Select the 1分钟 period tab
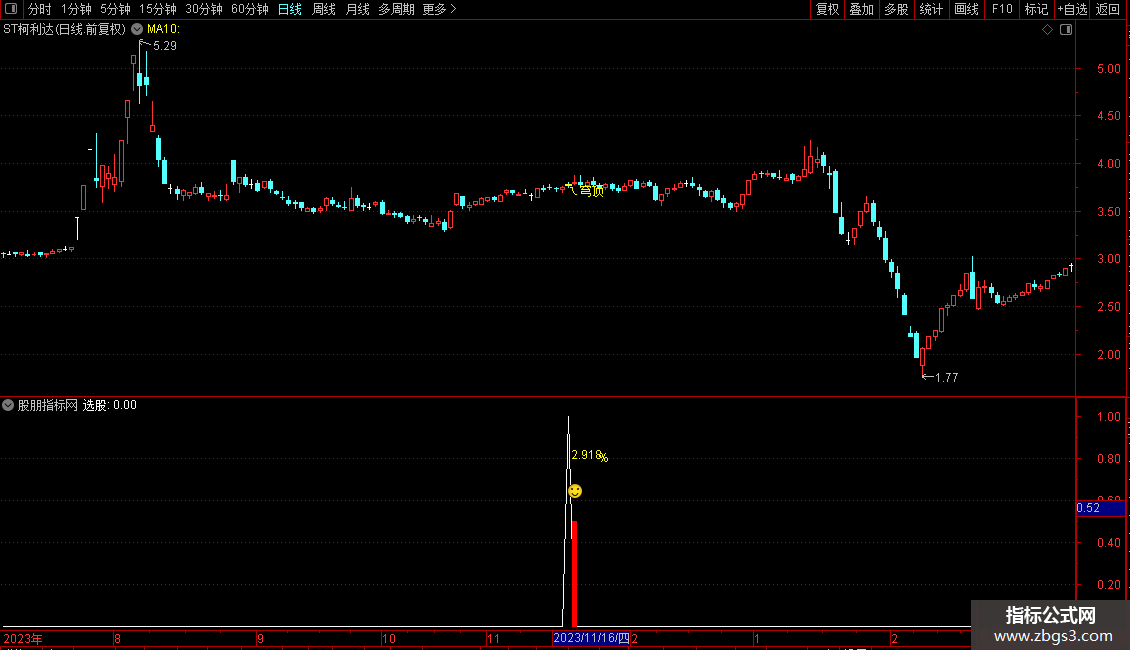Viewport: 1130px width, 650px height. point(76,9)
